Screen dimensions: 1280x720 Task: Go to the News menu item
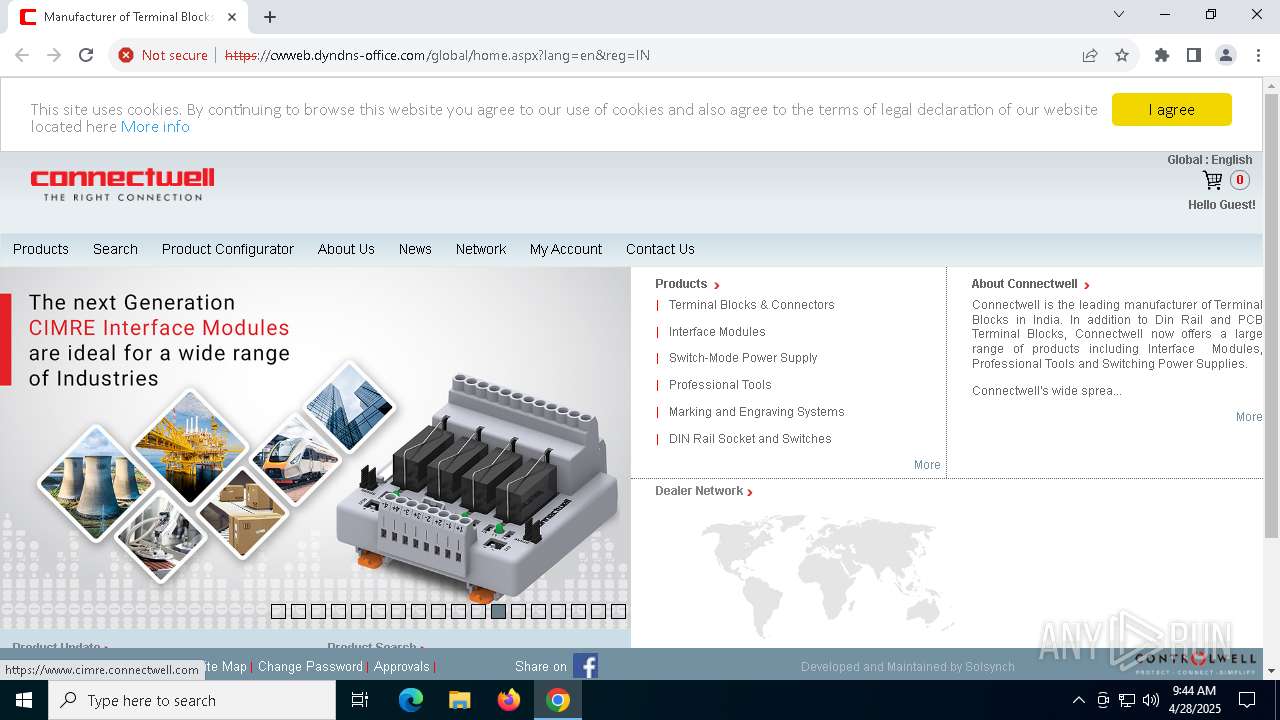point(415,249)
